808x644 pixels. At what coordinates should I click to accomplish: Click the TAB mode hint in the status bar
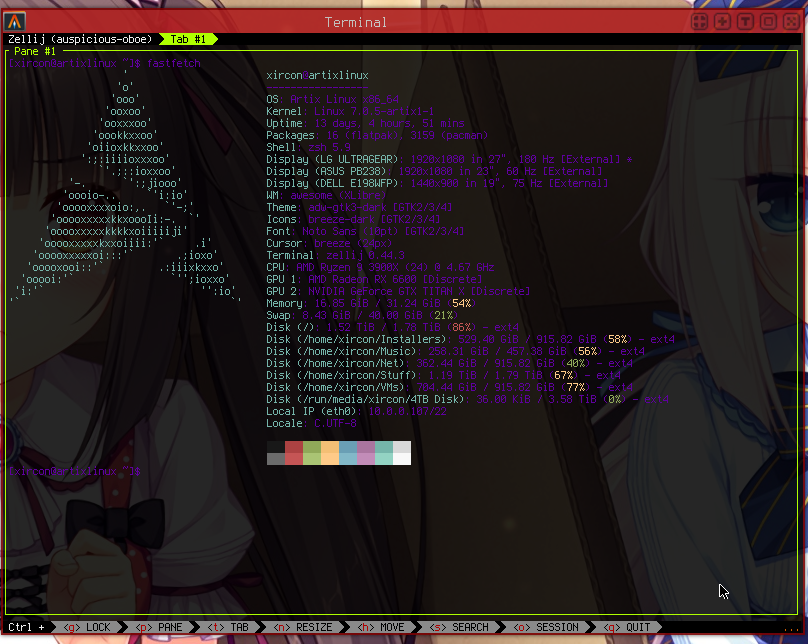point(228,627)
